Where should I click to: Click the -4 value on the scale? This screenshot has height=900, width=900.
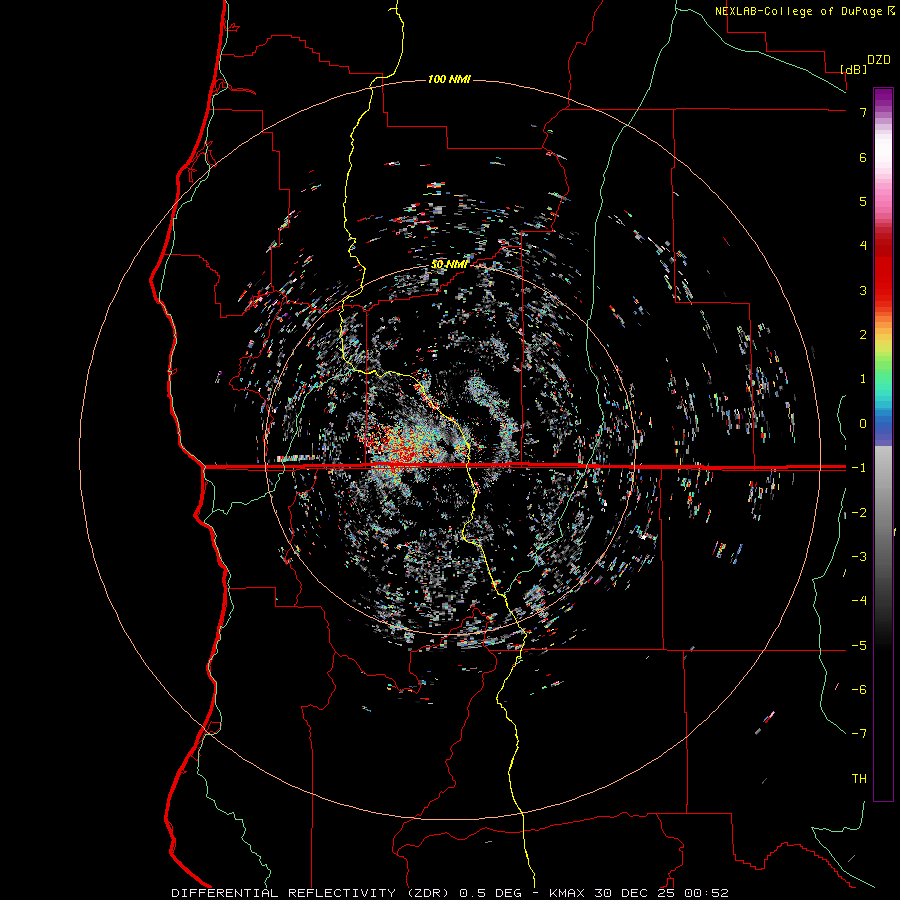859,601
